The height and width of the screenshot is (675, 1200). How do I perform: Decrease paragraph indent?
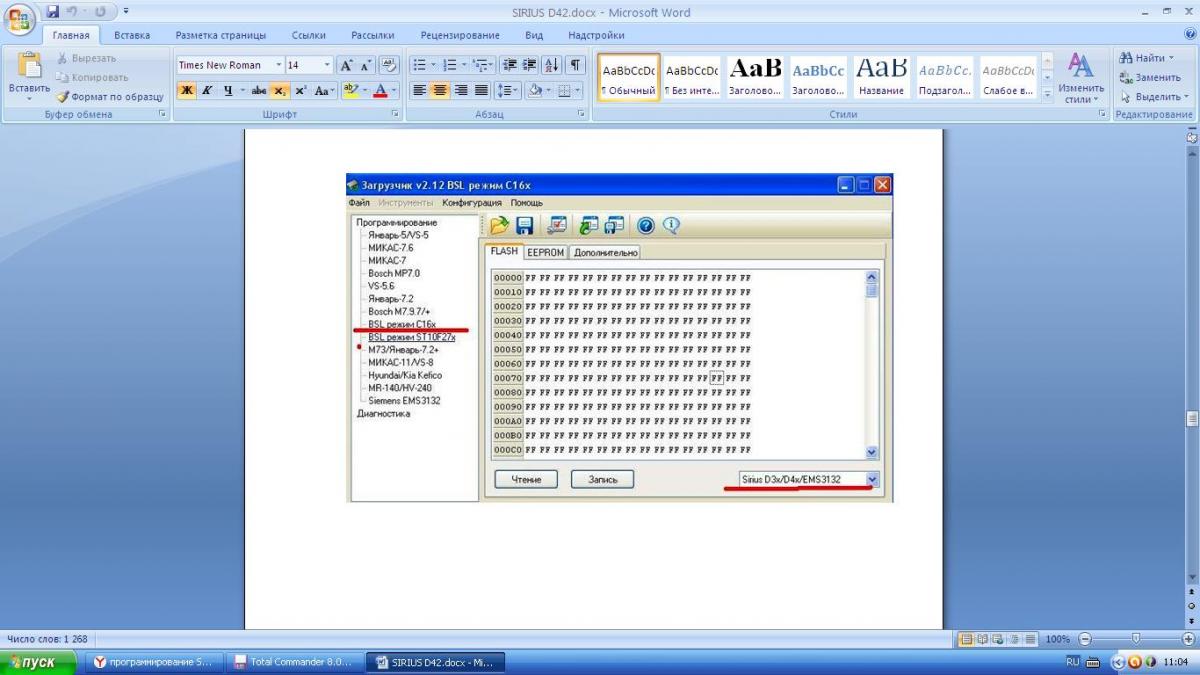[x=510, y=65]
